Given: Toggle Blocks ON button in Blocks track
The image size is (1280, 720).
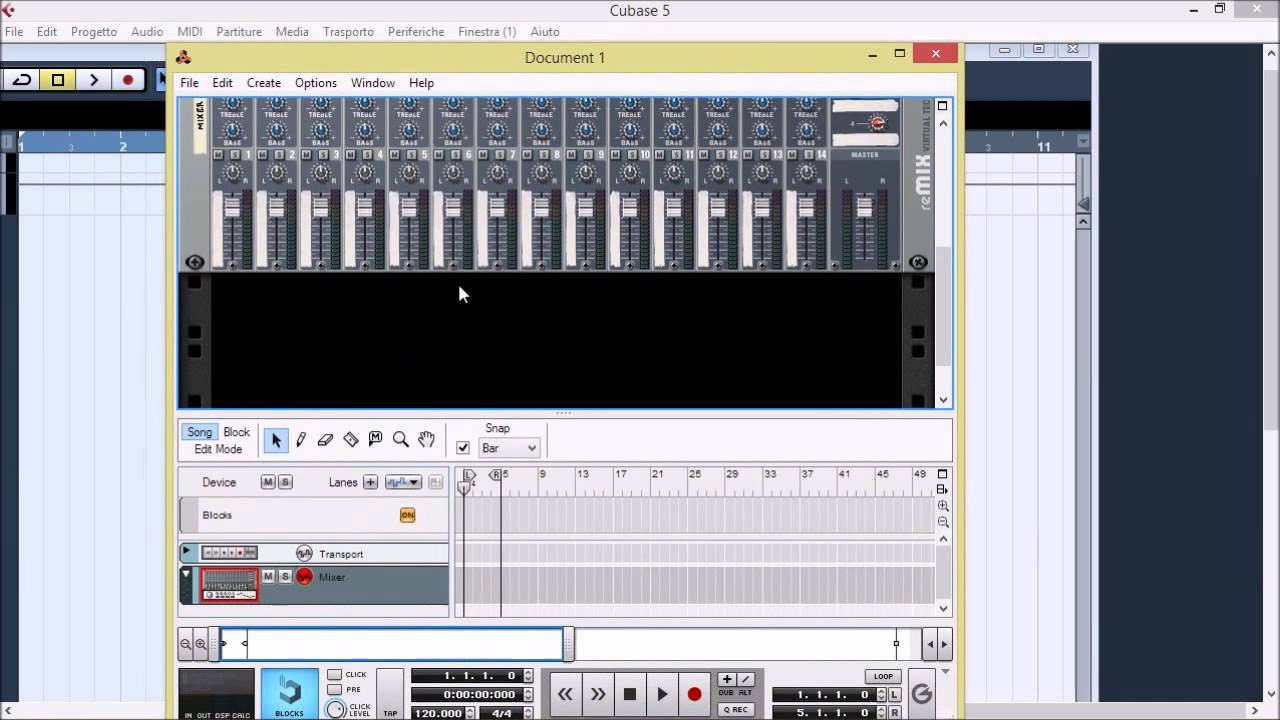Looking at the screenshot, I should click(x=407, y=515).
